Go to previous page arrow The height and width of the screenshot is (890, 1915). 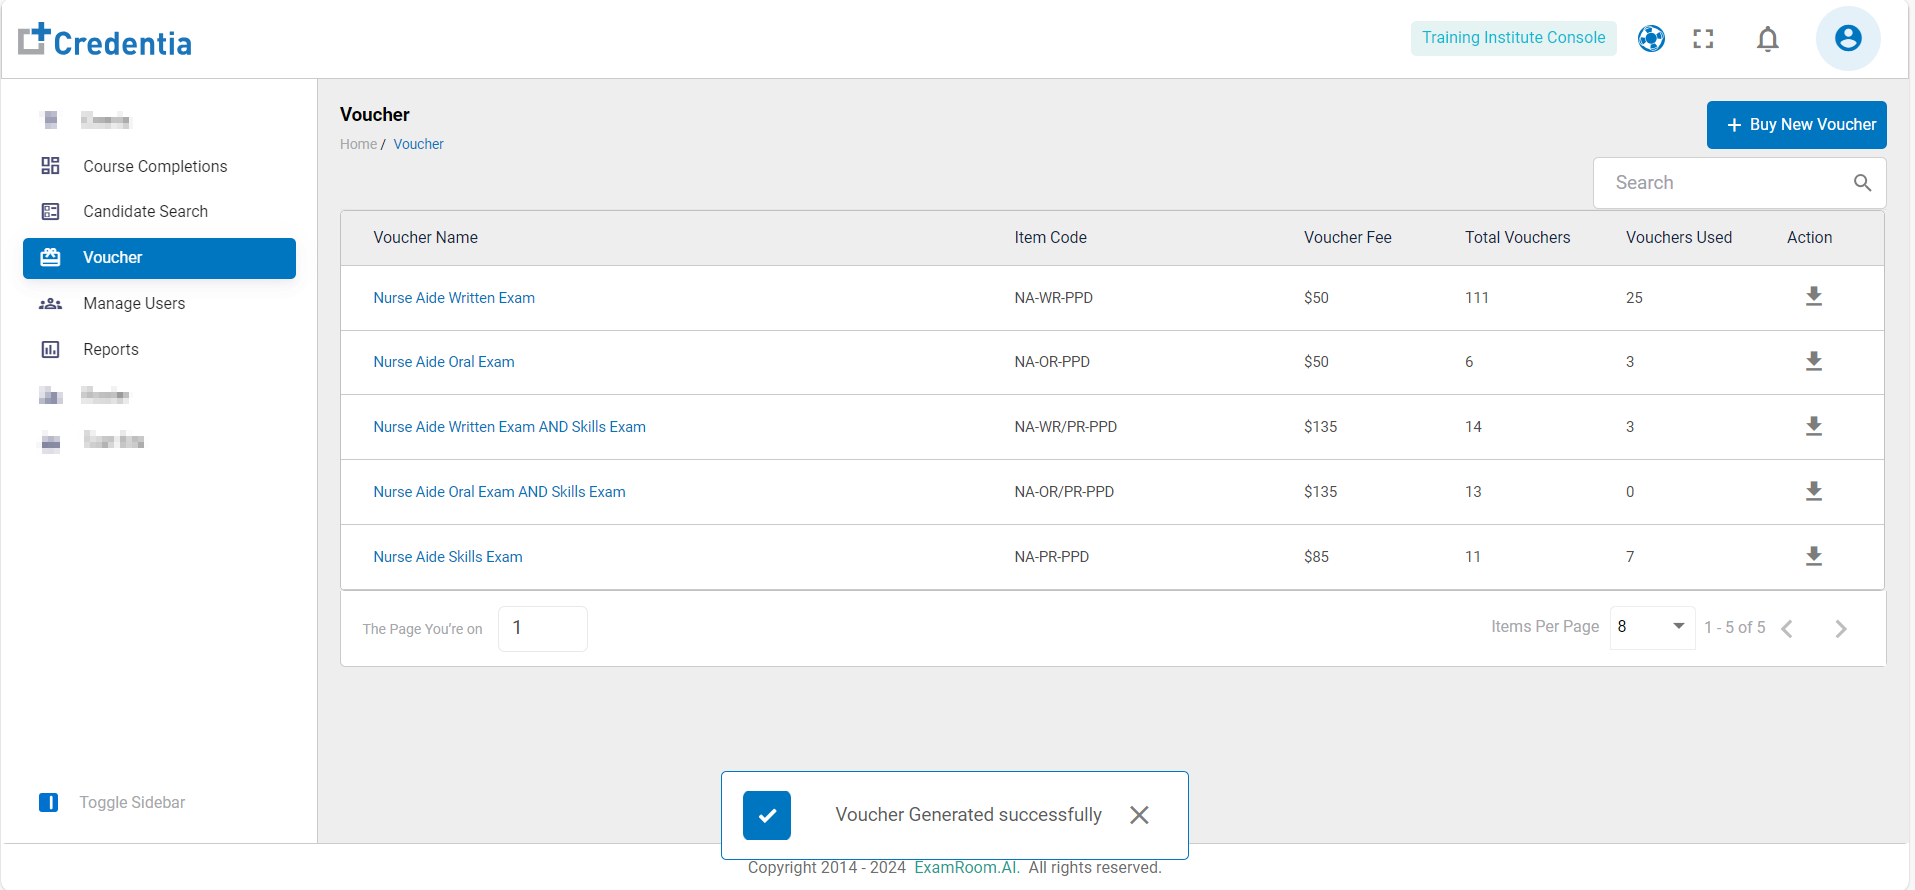pos(1787,629)
